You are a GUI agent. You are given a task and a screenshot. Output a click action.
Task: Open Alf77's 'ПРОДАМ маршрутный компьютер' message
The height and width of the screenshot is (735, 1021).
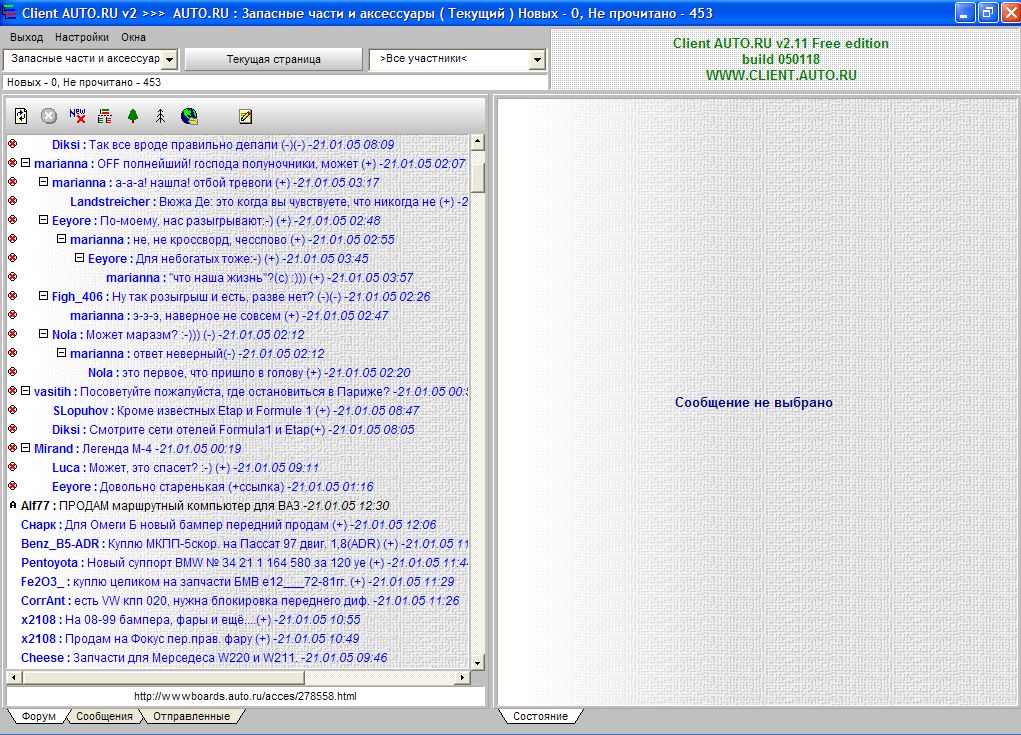[x=205, y=506]
